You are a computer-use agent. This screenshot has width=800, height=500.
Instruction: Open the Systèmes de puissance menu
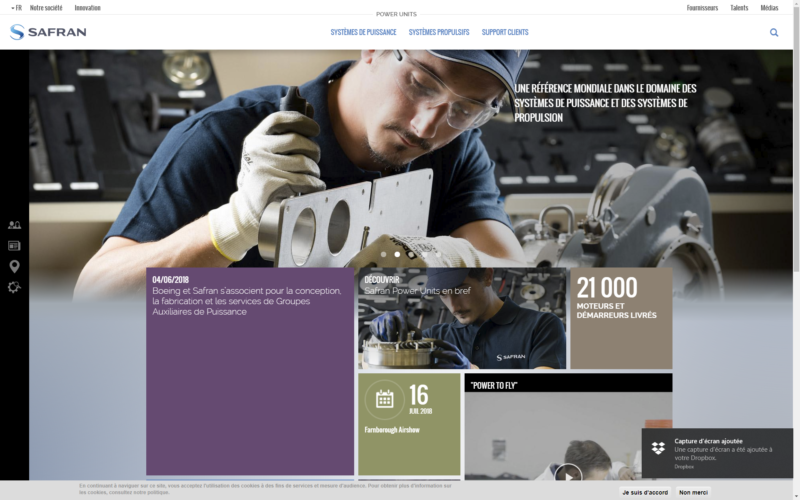(x=363, y=32)
